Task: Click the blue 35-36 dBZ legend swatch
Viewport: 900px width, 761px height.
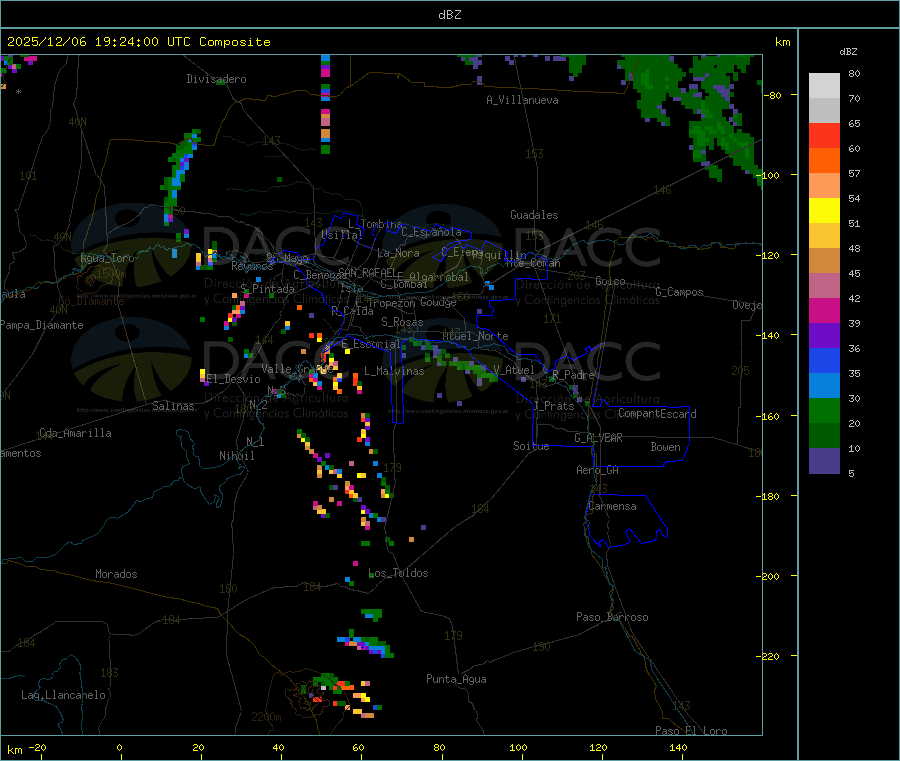Action: pos(824,360)
